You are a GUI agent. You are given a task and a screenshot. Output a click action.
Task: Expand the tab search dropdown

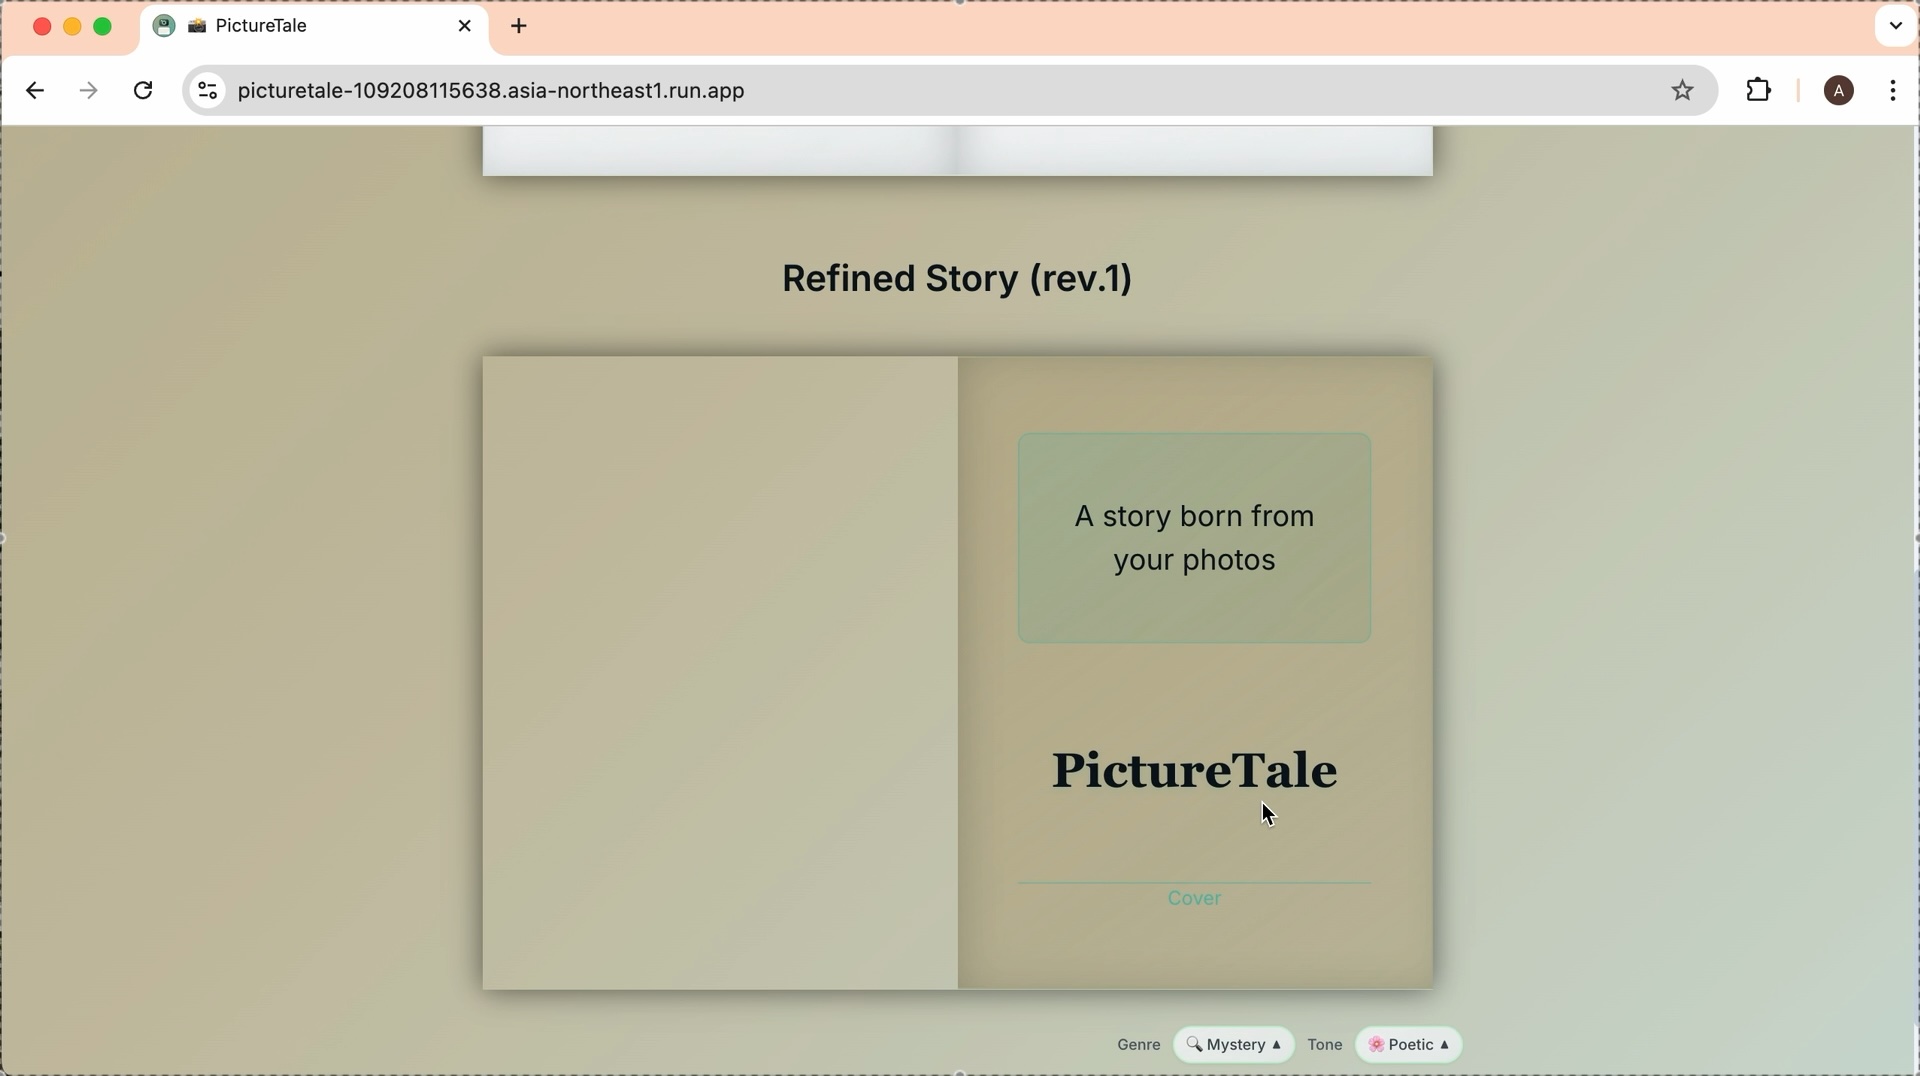pos(1895,27)
